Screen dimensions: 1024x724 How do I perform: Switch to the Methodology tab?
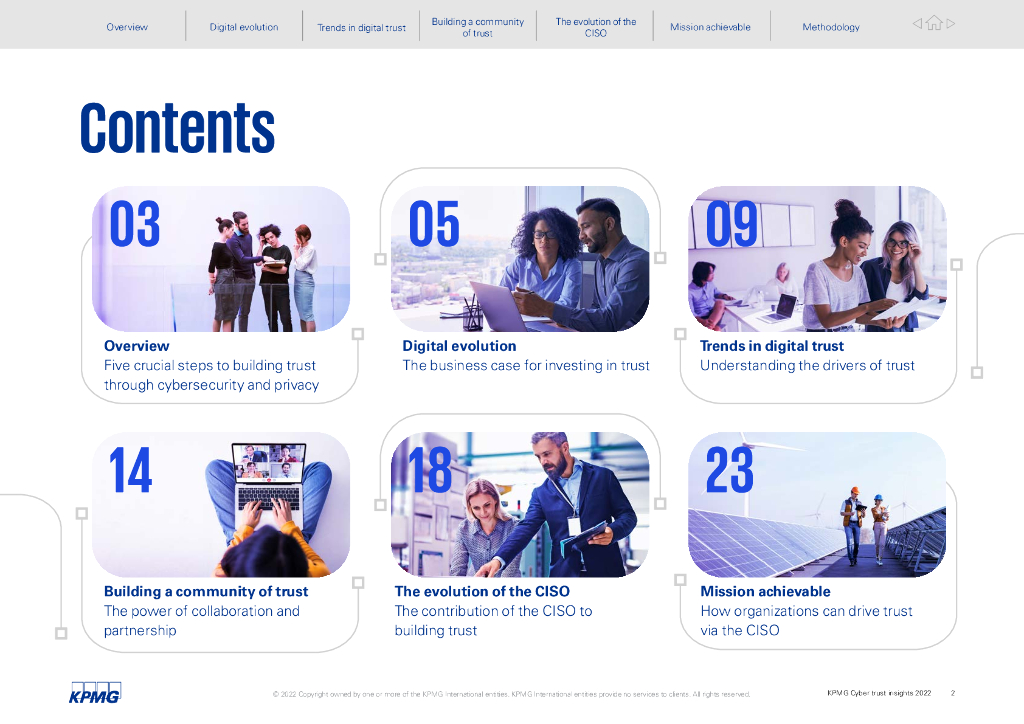tap(831, 27)
